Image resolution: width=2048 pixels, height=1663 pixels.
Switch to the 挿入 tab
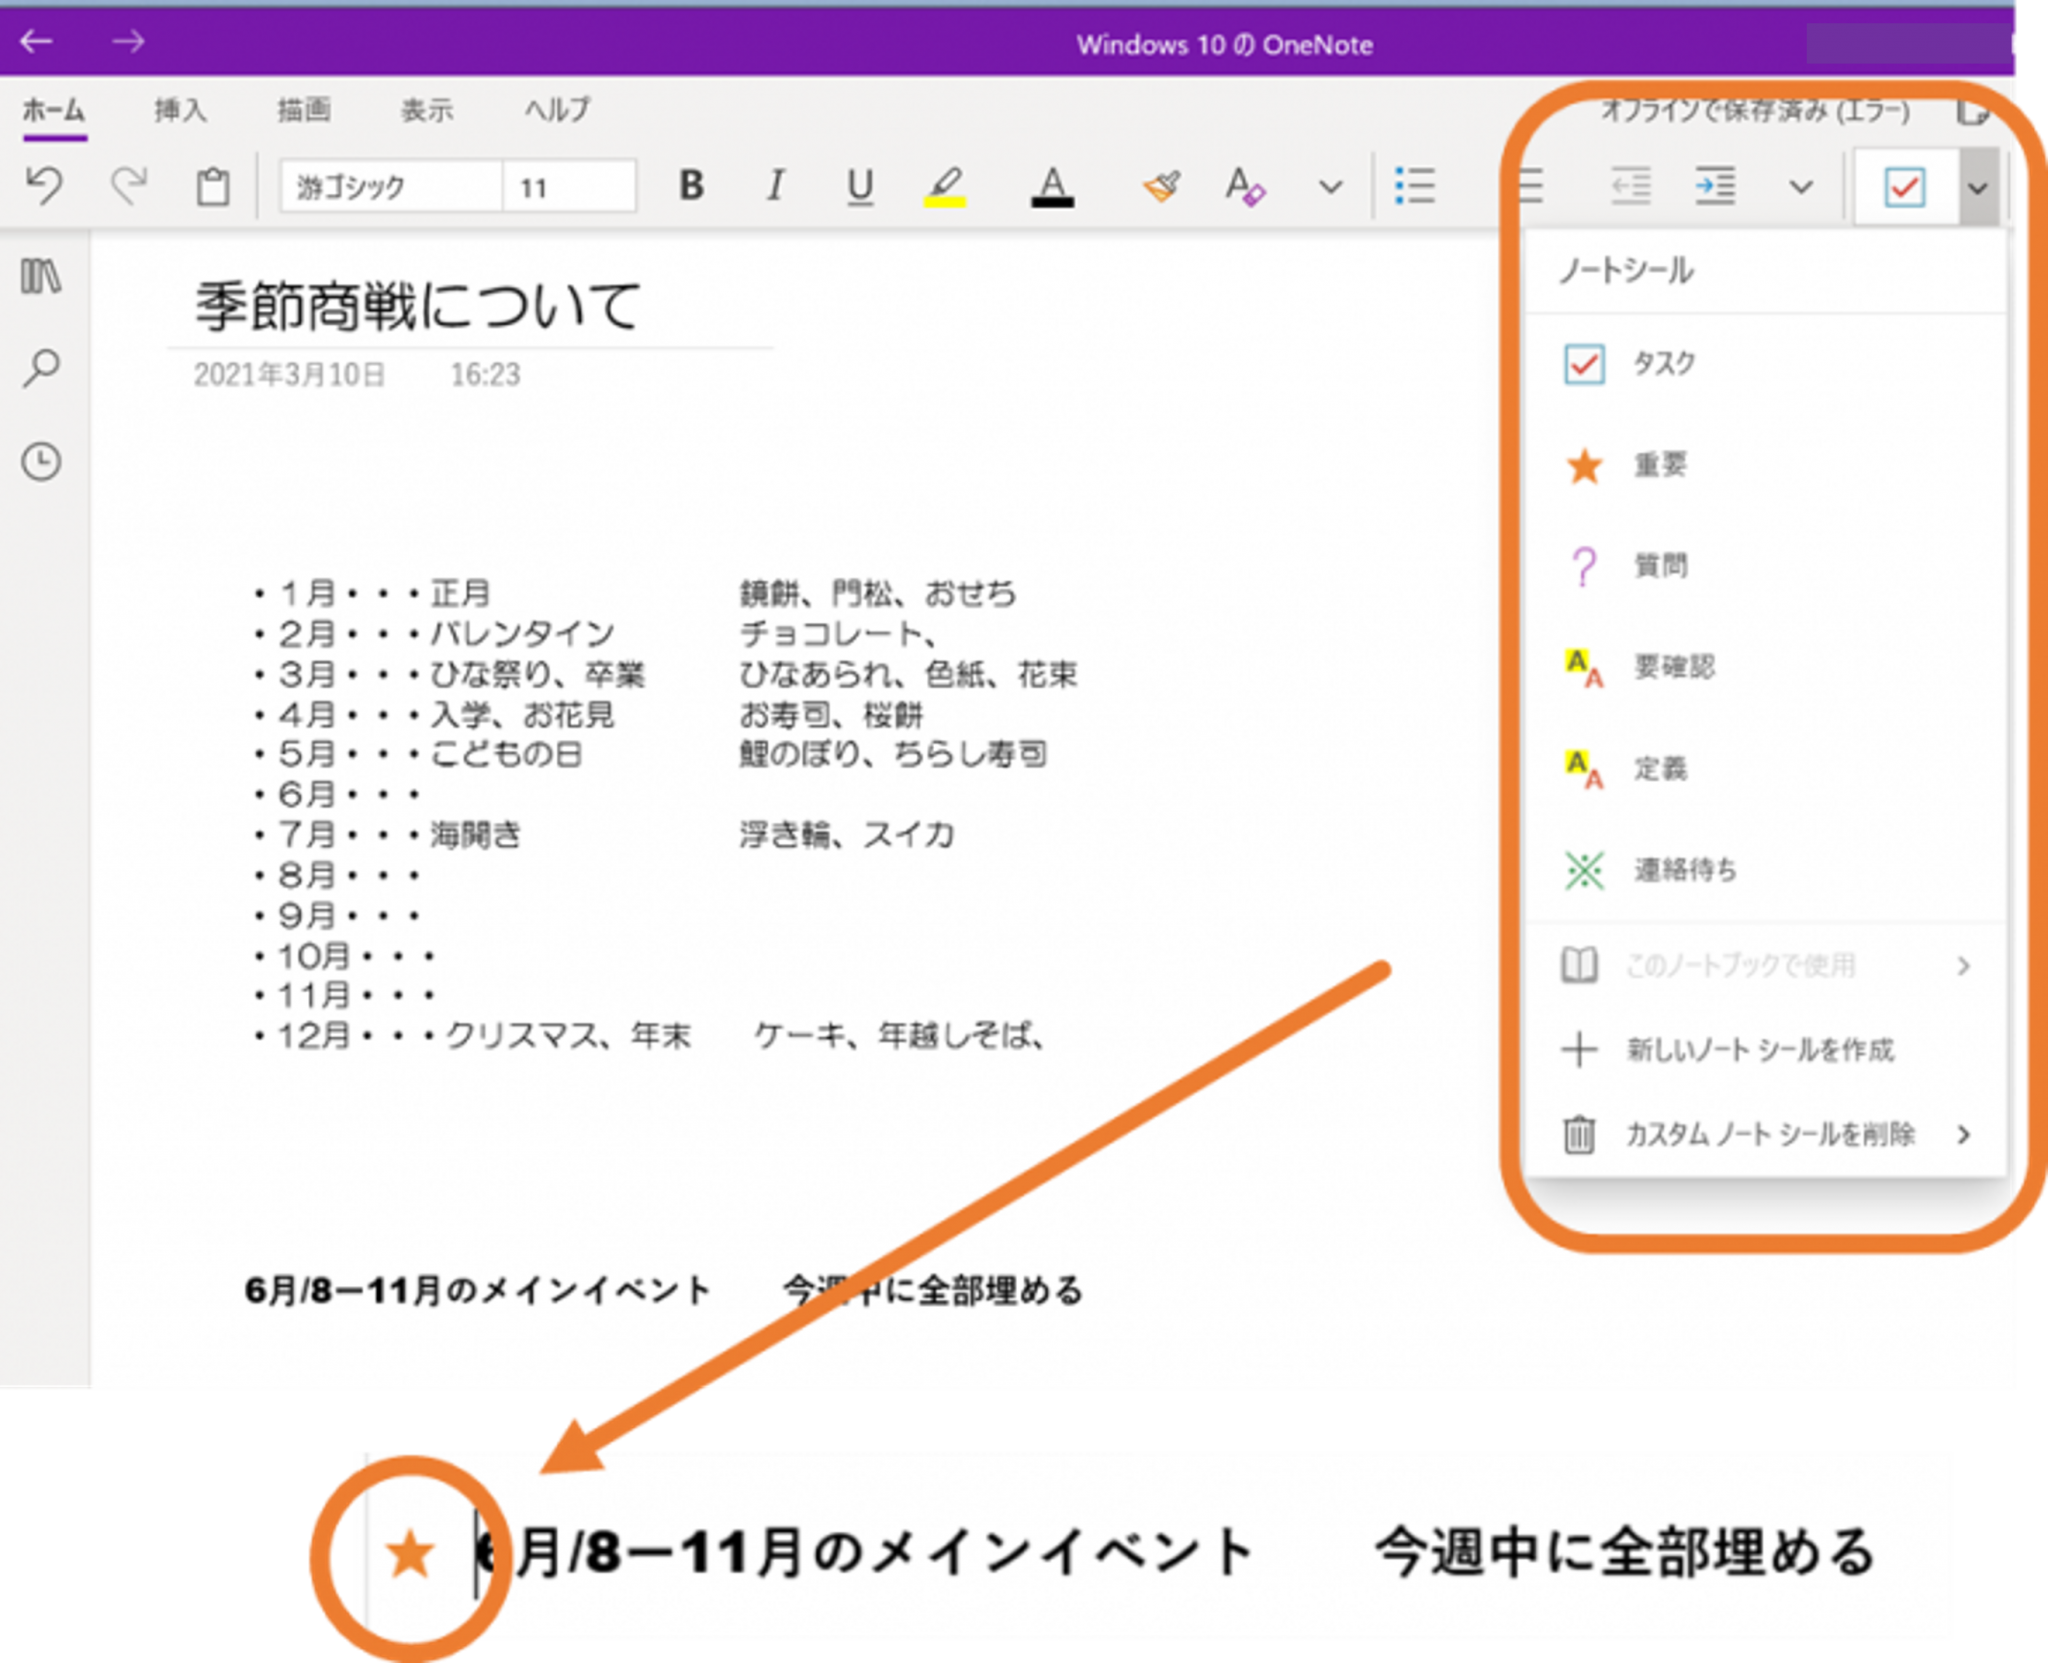[180, 110]
